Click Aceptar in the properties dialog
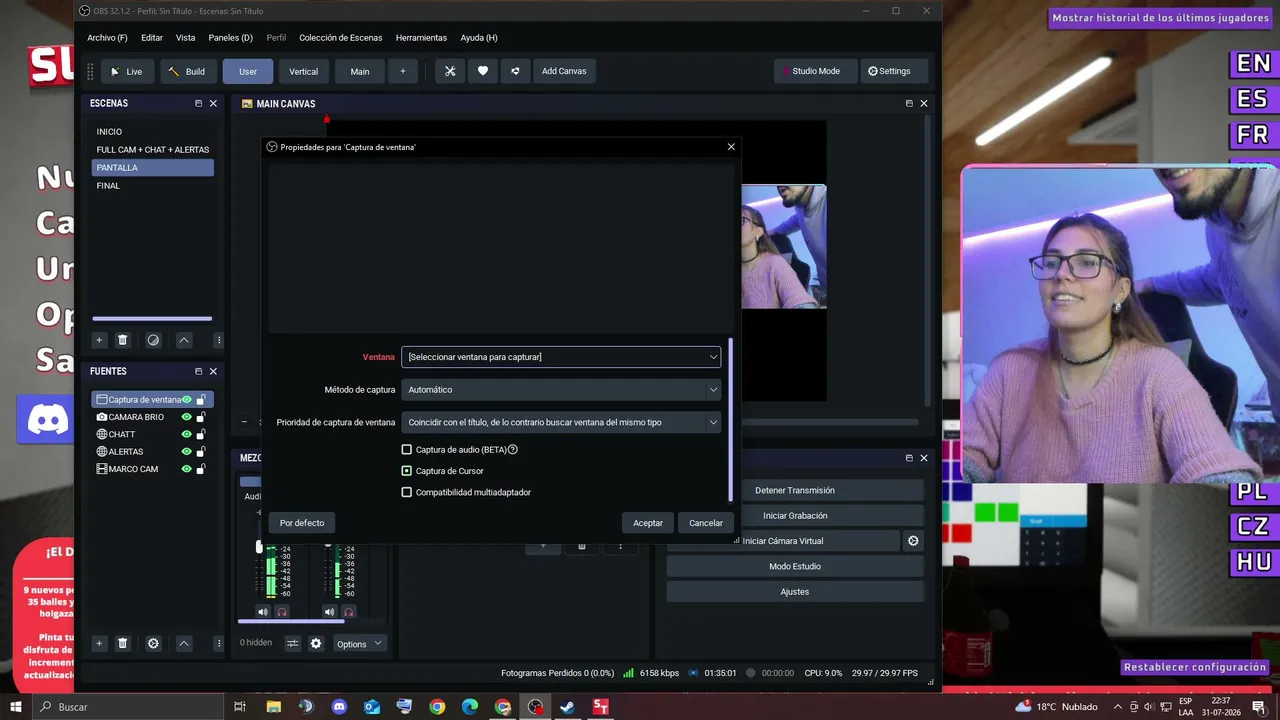 [648, 523]
